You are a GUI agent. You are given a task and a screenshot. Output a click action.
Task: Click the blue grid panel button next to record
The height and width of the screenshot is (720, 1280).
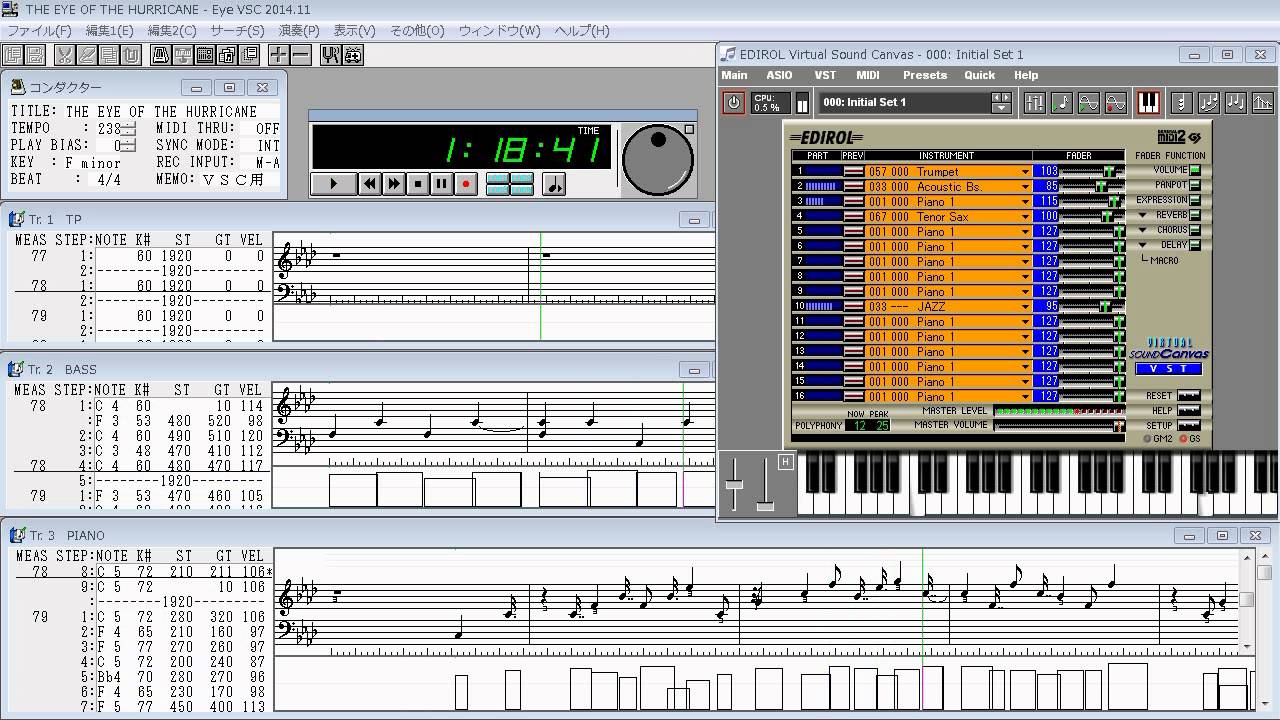510,183
